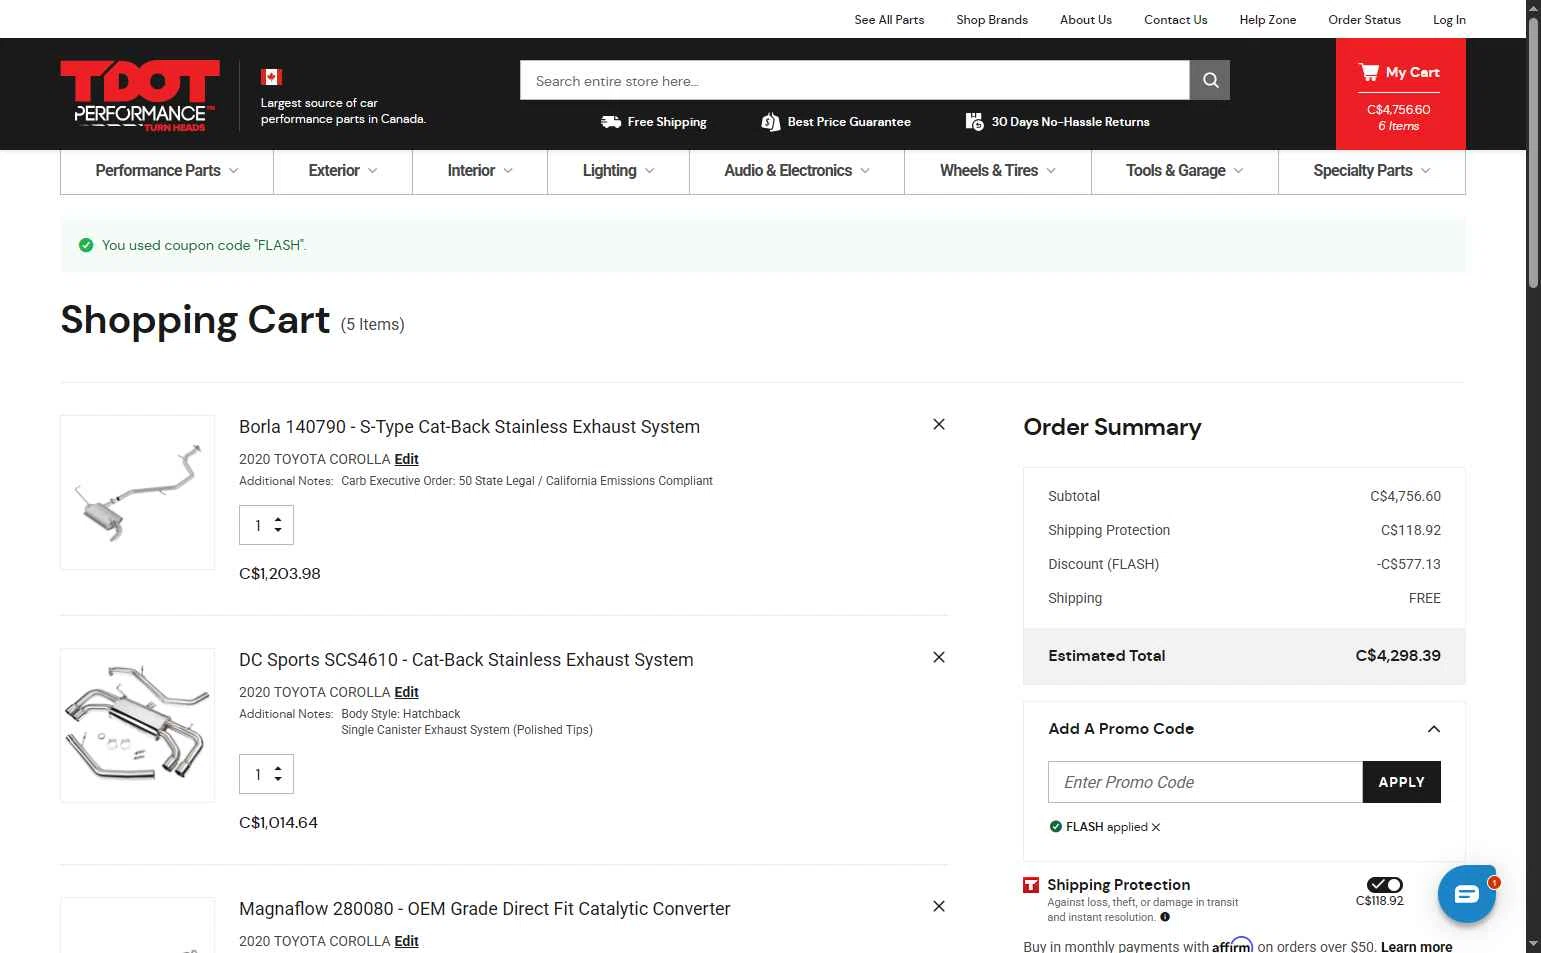Focus the store search field

(855, 80)
